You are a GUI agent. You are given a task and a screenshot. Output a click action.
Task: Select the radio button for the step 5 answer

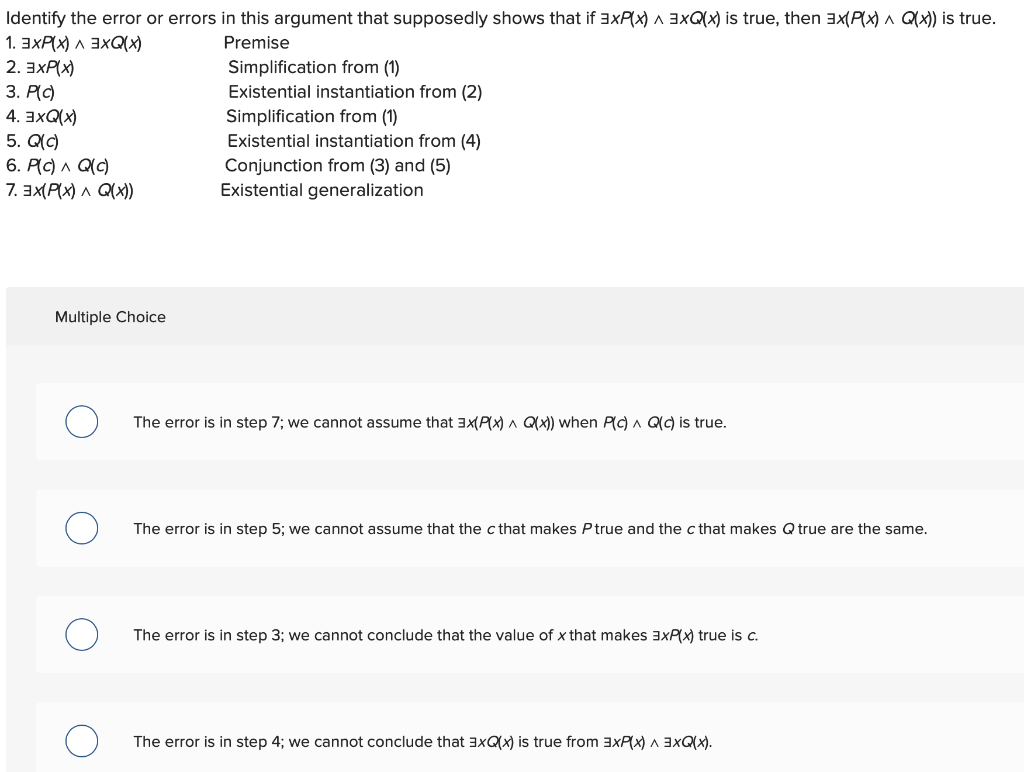click(81, 528)
